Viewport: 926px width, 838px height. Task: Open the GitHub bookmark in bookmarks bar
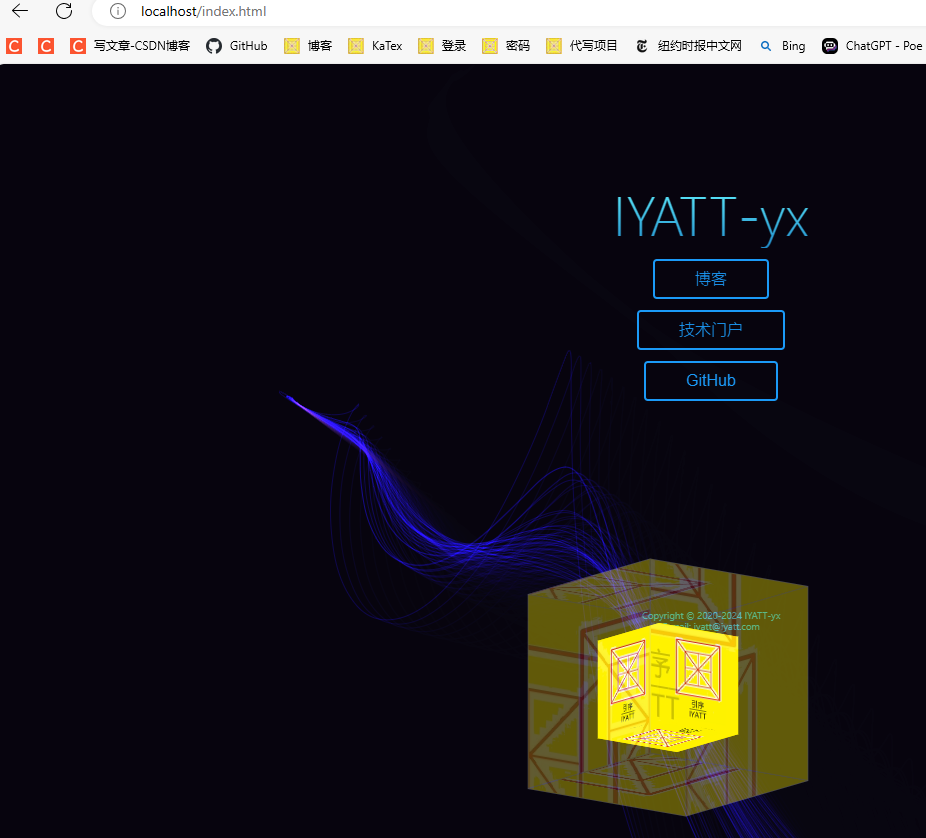click(237, 46)
